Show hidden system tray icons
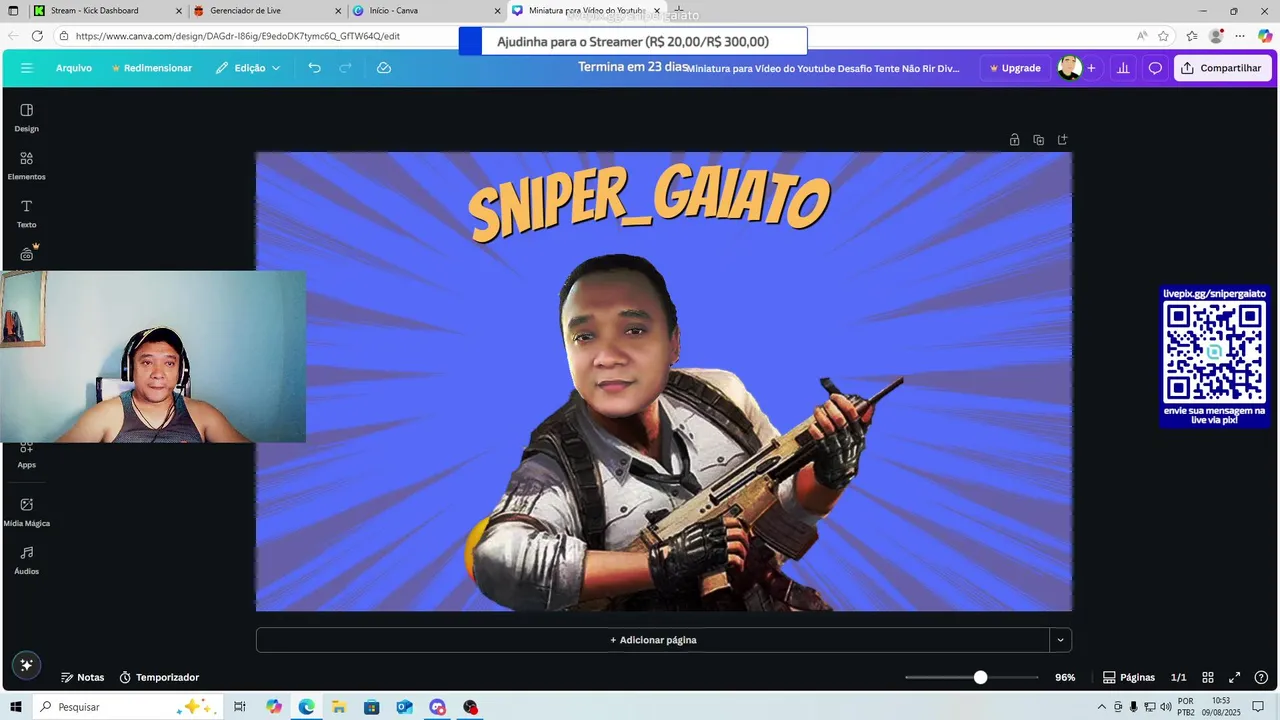 coord(1102,707)
